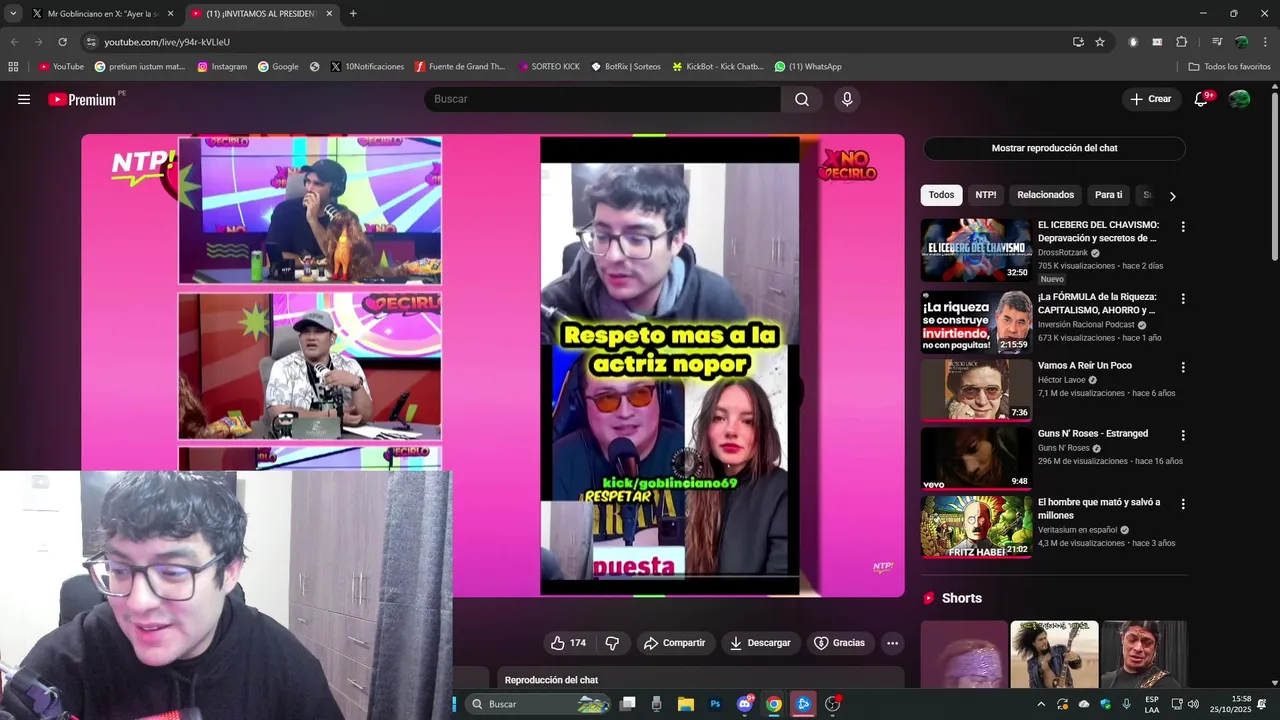
Task: Open options menu for Vamos A Reír Un Poco
Action: (1182, 367)
